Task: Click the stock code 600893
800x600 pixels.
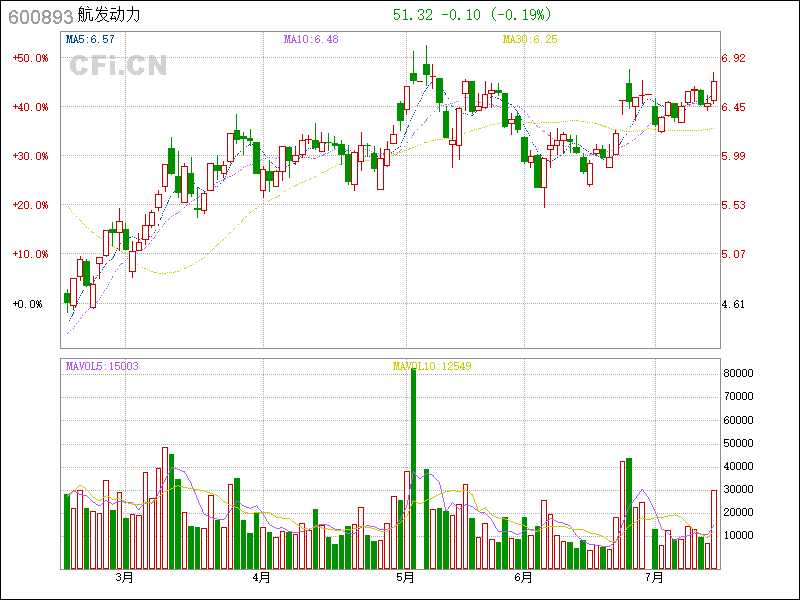Action: pos(38,16)
